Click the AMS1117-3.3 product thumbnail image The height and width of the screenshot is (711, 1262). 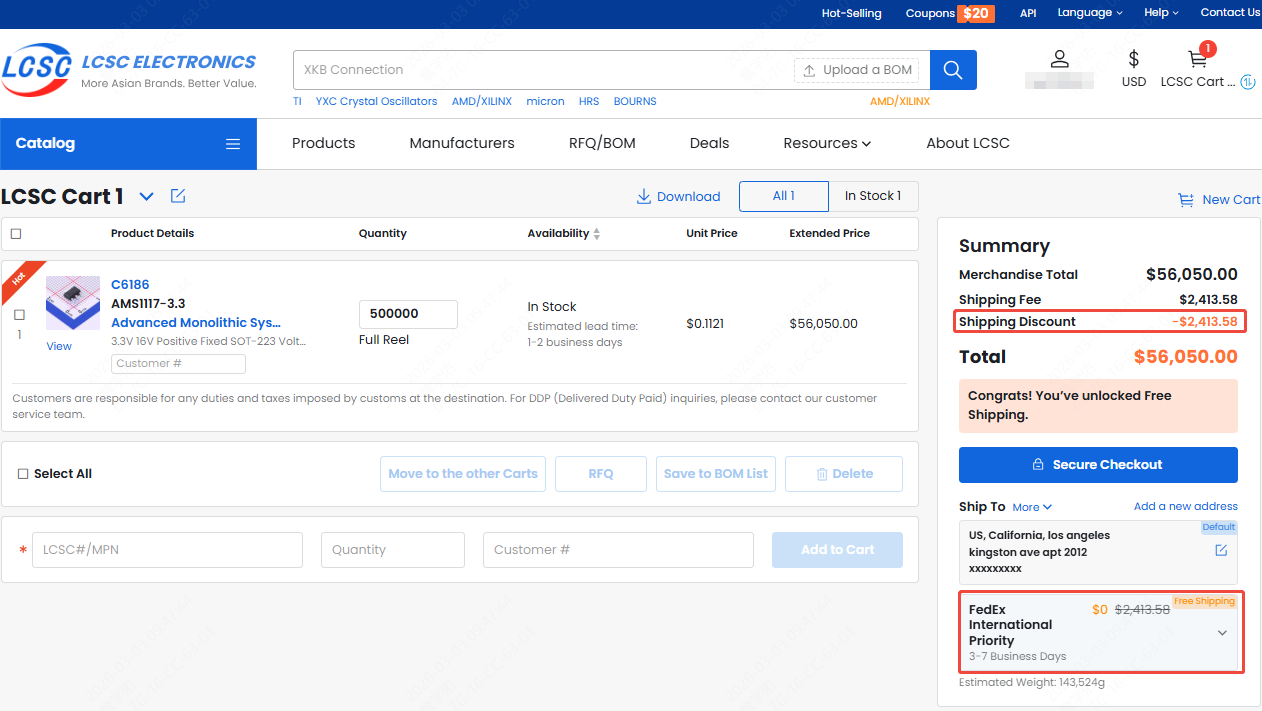coord(73,303)
